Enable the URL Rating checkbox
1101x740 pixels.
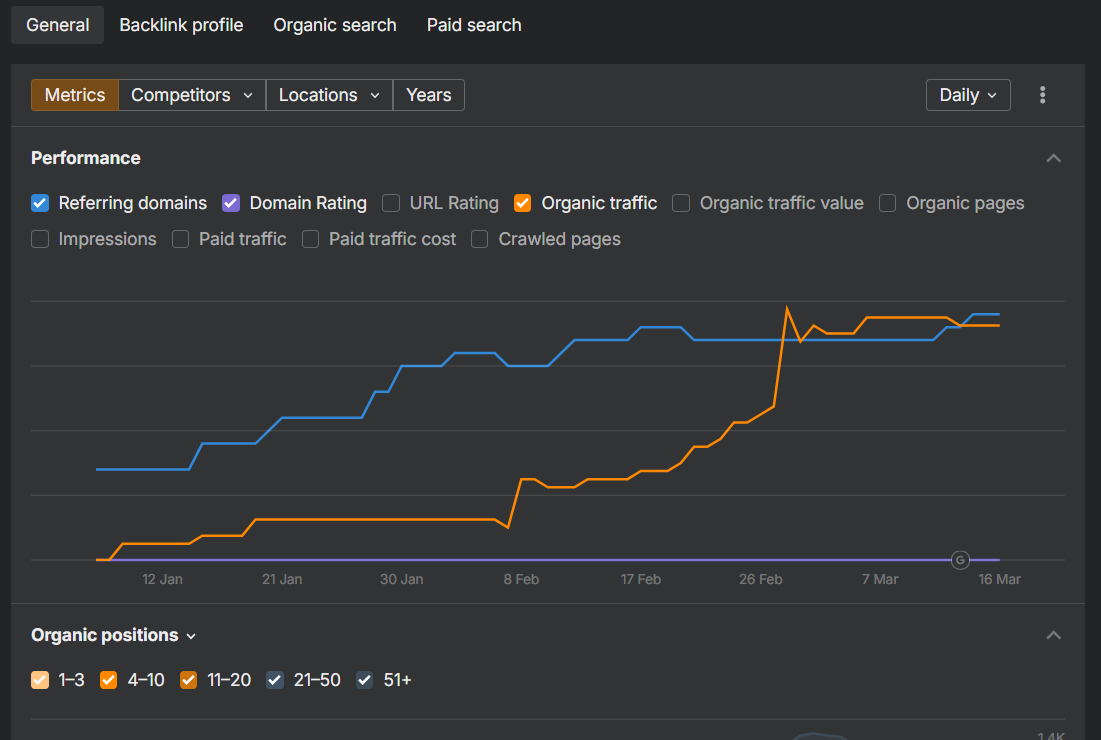pyautogui.click(x=391, y=203)
